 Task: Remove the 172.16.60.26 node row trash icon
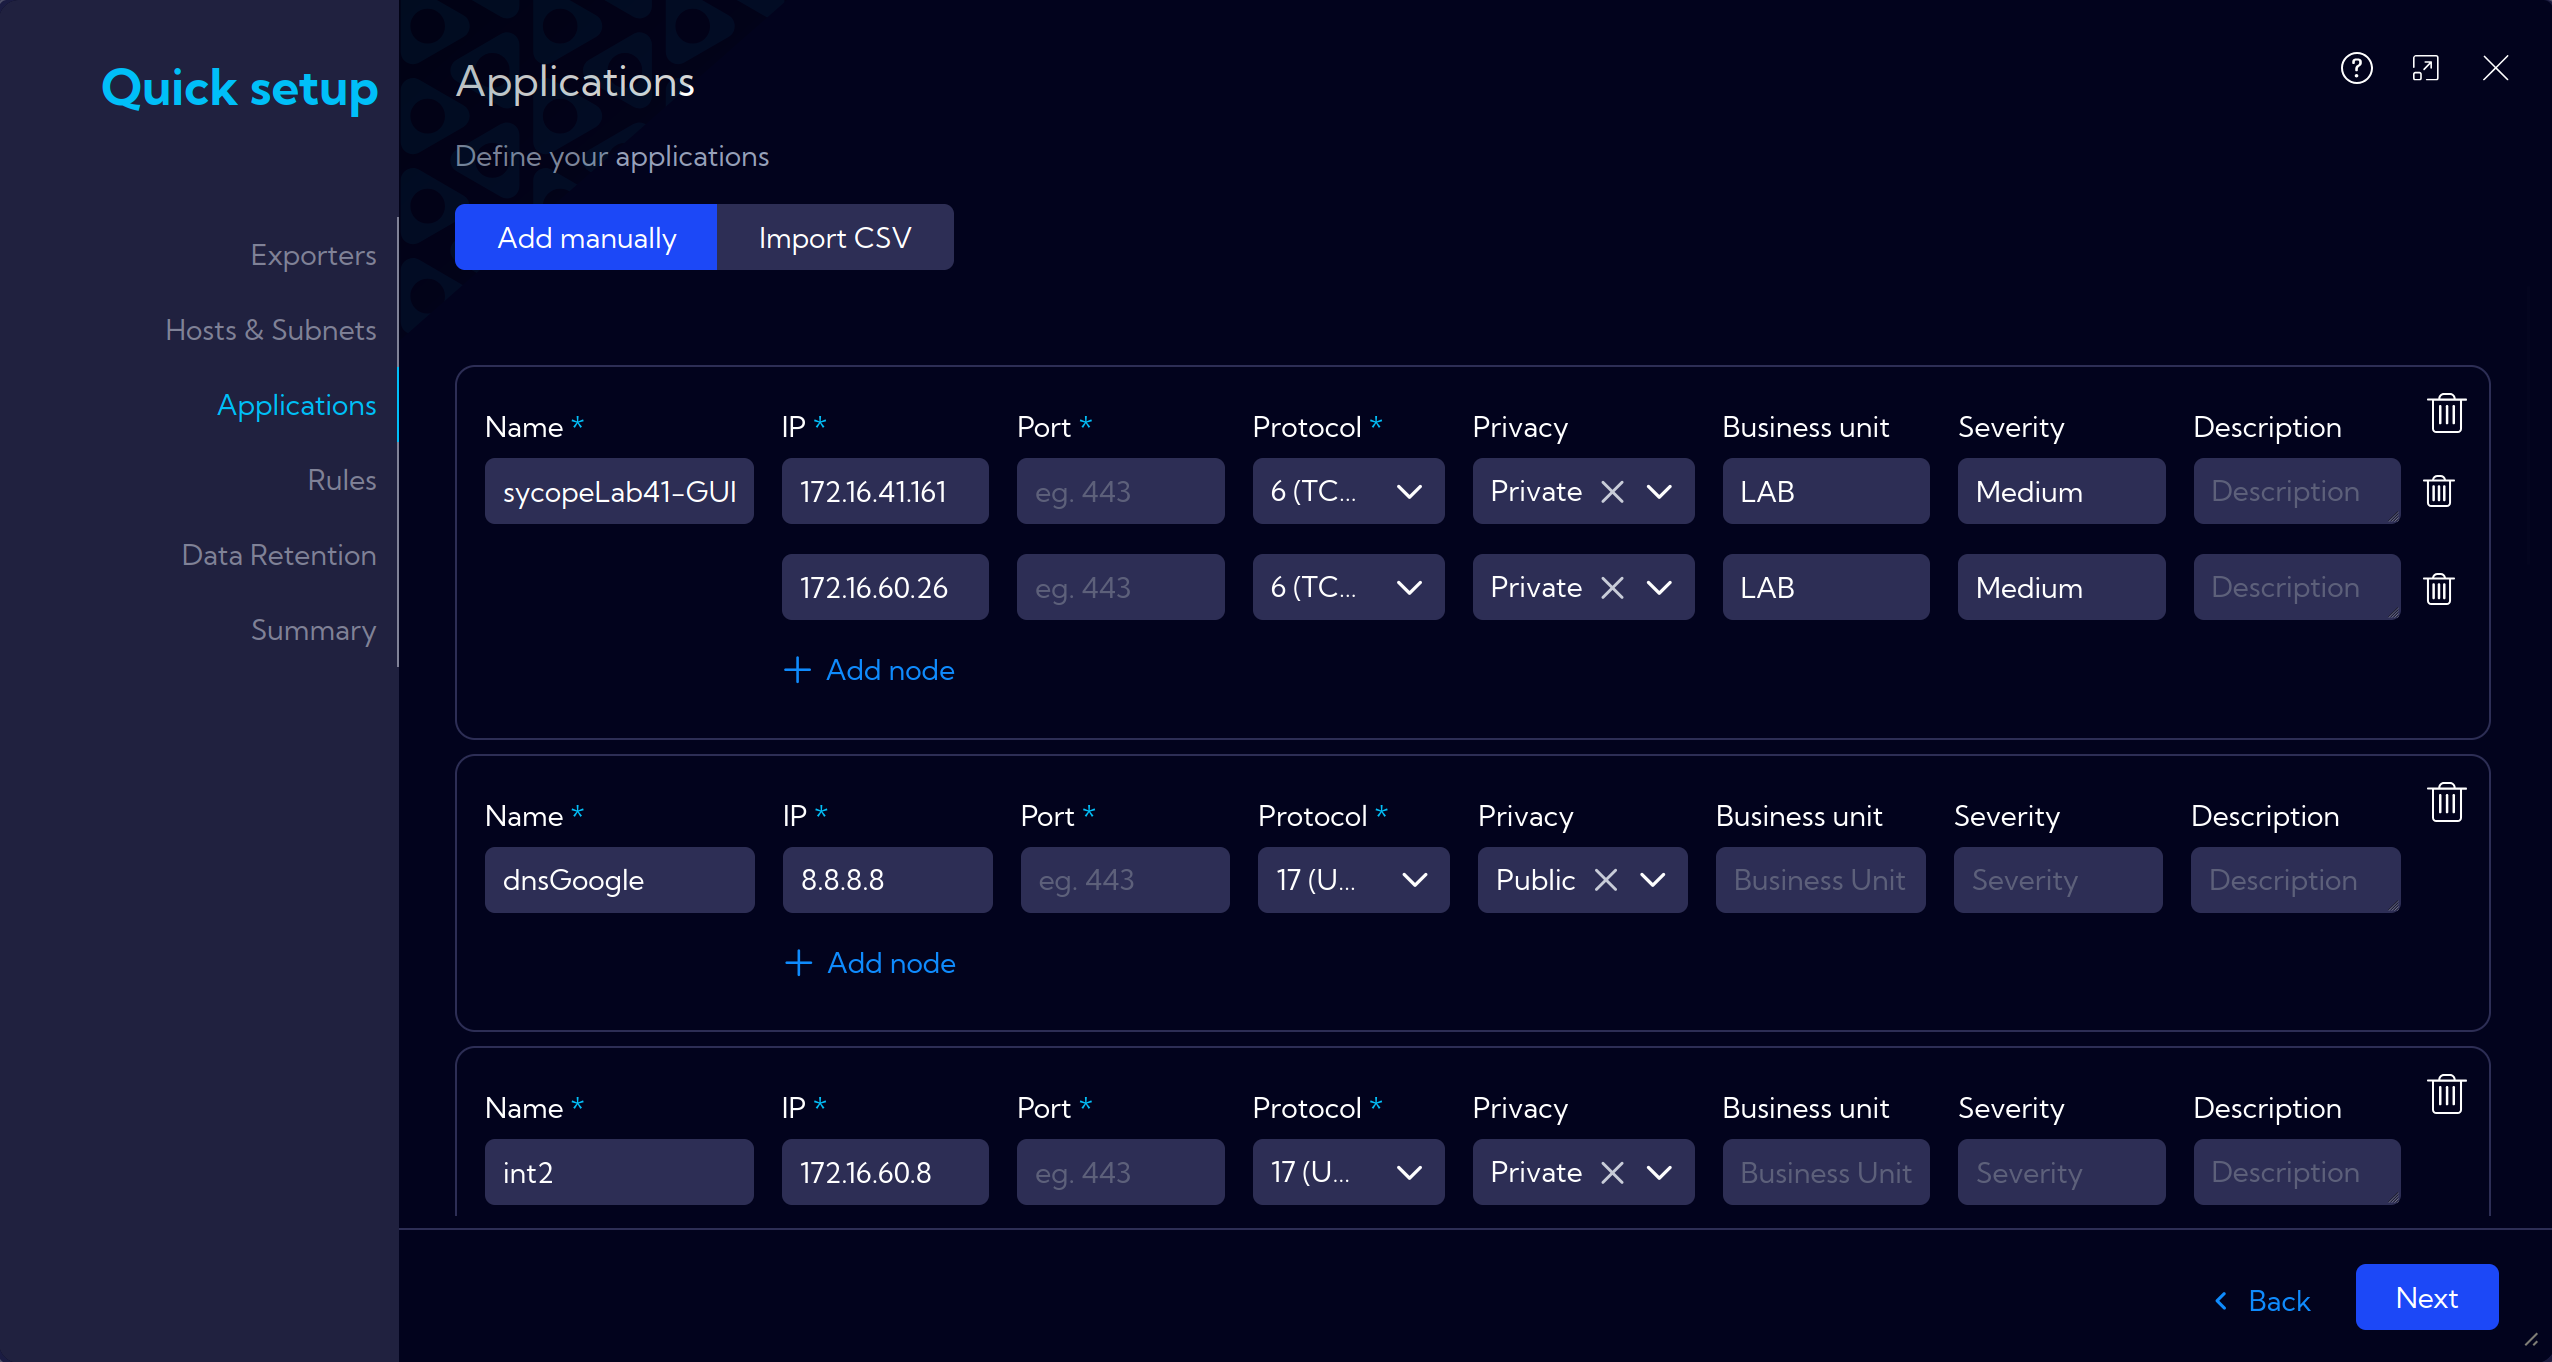(2439, 588)
